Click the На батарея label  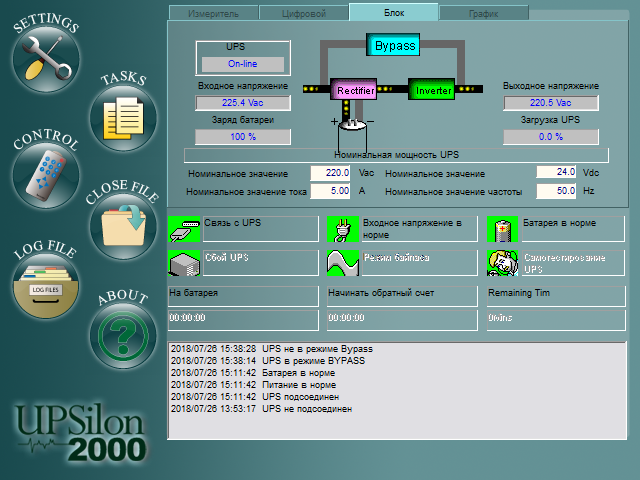point(243,296)
